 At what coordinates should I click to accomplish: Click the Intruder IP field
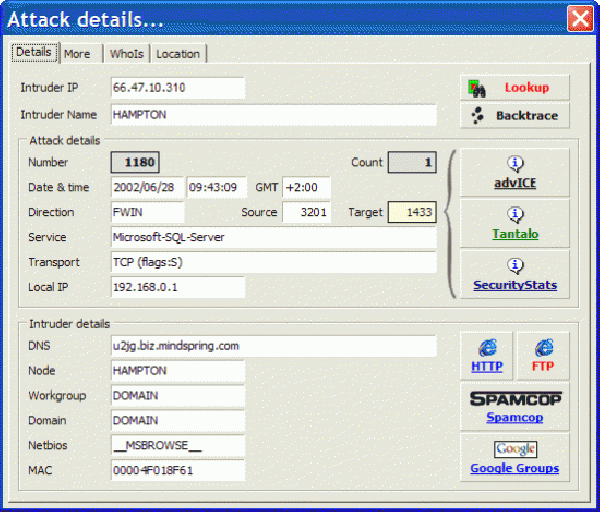pyautogui.click(x=177, y=88)
